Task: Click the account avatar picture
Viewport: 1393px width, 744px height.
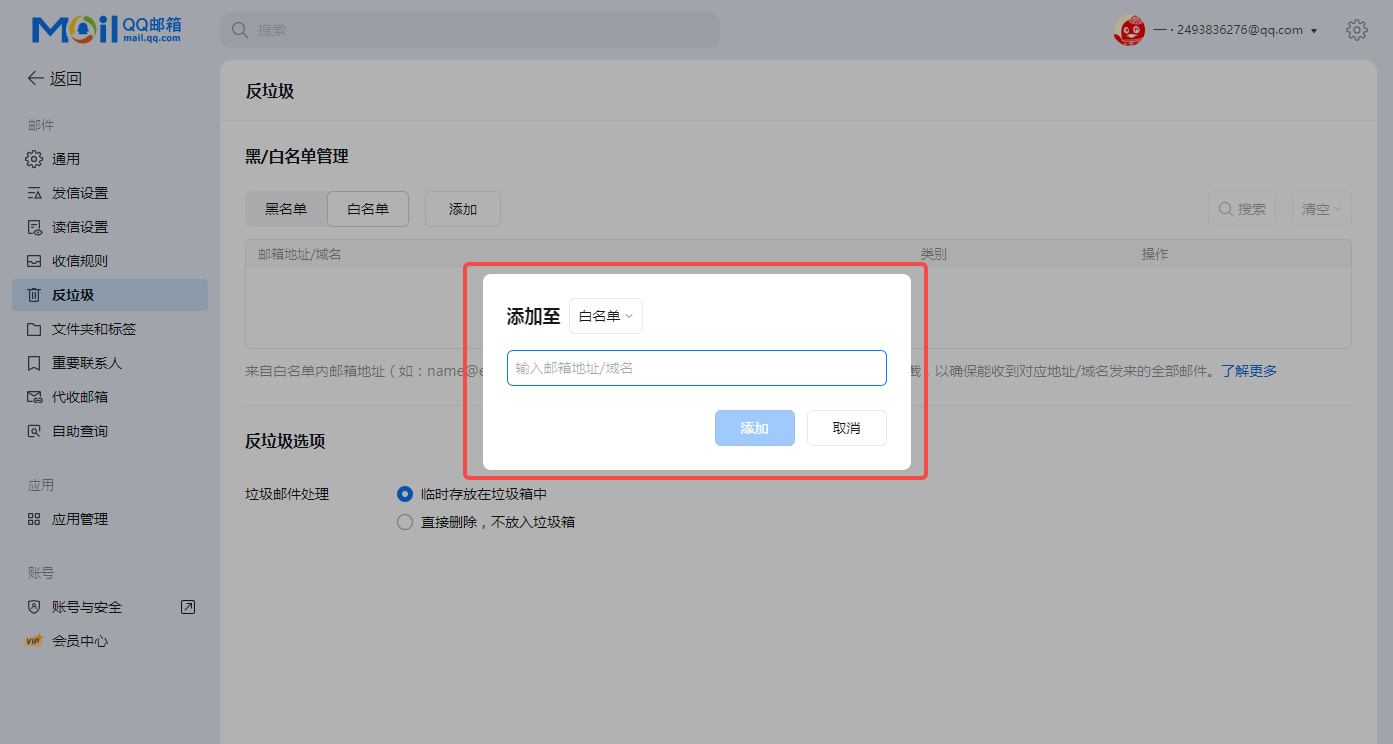Action: [x=1129, y=30]
